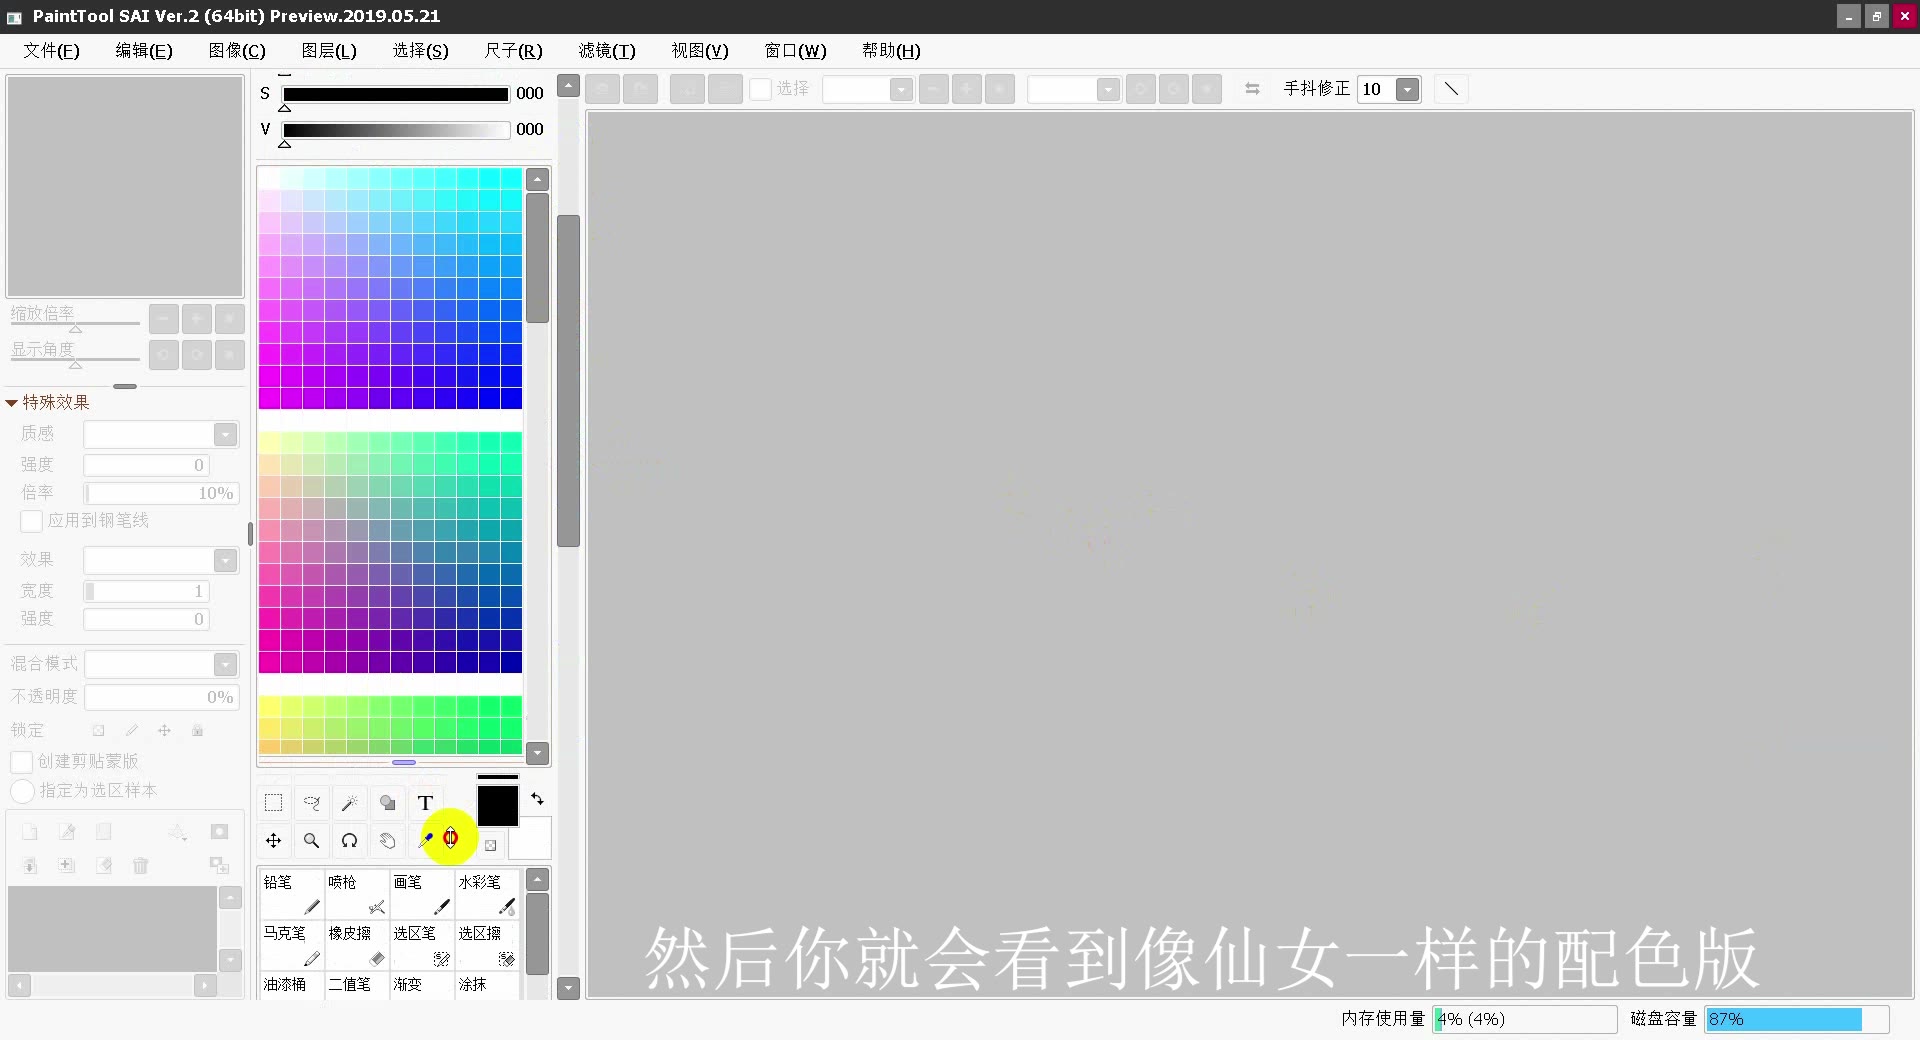Click the straight line mode icon
The width and height of the screenshot is (1920, 1040).
pyautogui.click(x=1451, y=89)
